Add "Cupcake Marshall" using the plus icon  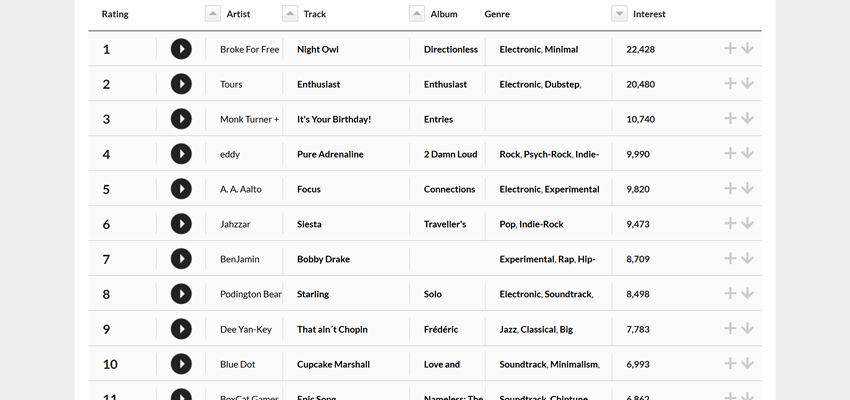730,363
